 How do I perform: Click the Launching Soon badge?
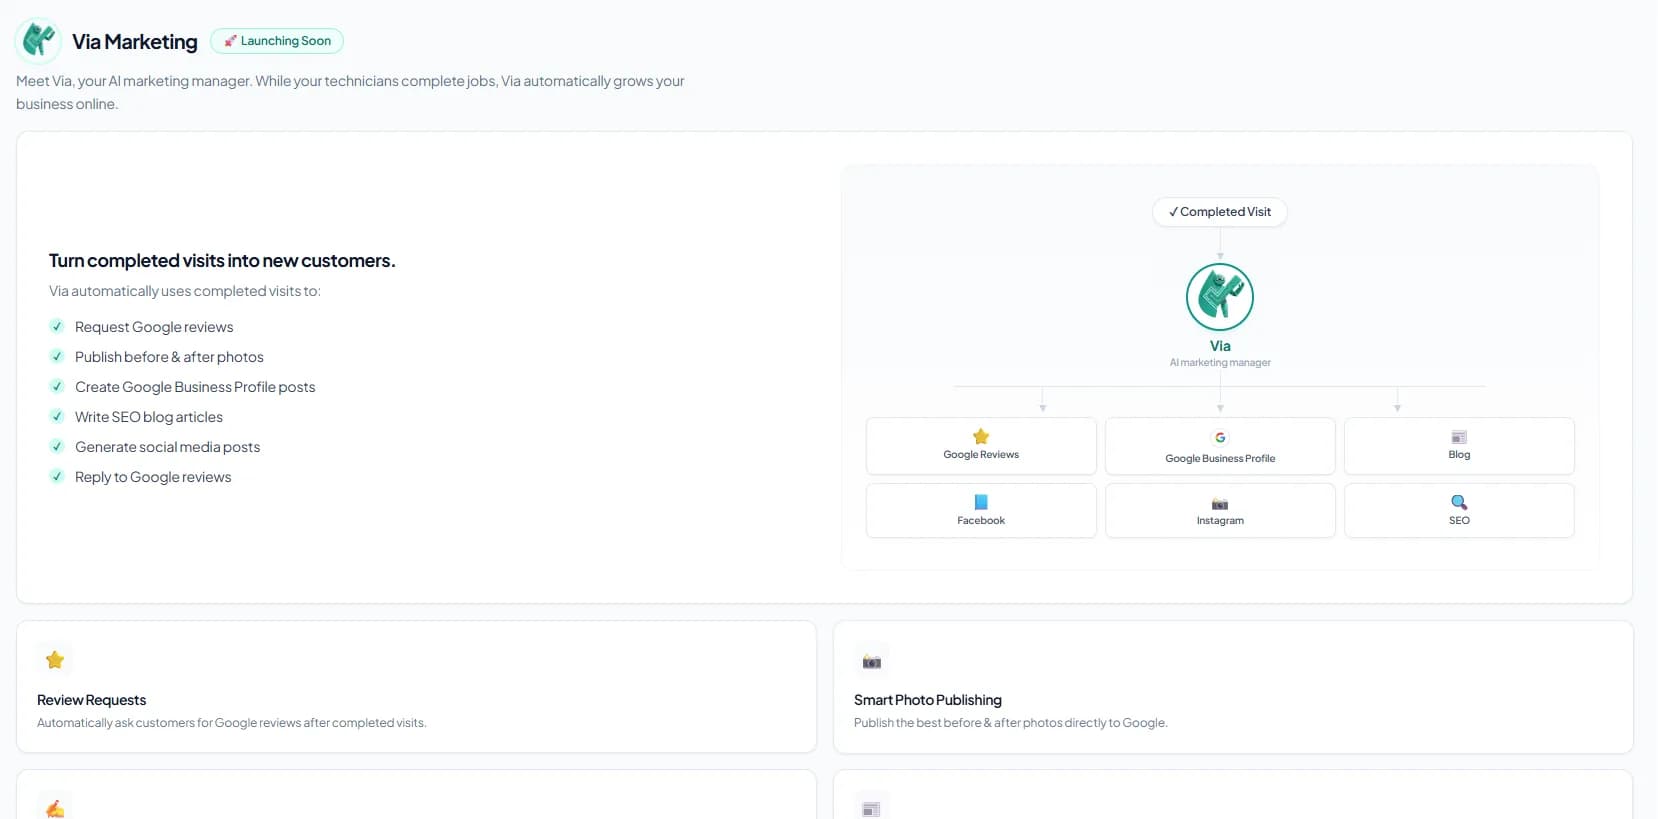pos(277,41)
